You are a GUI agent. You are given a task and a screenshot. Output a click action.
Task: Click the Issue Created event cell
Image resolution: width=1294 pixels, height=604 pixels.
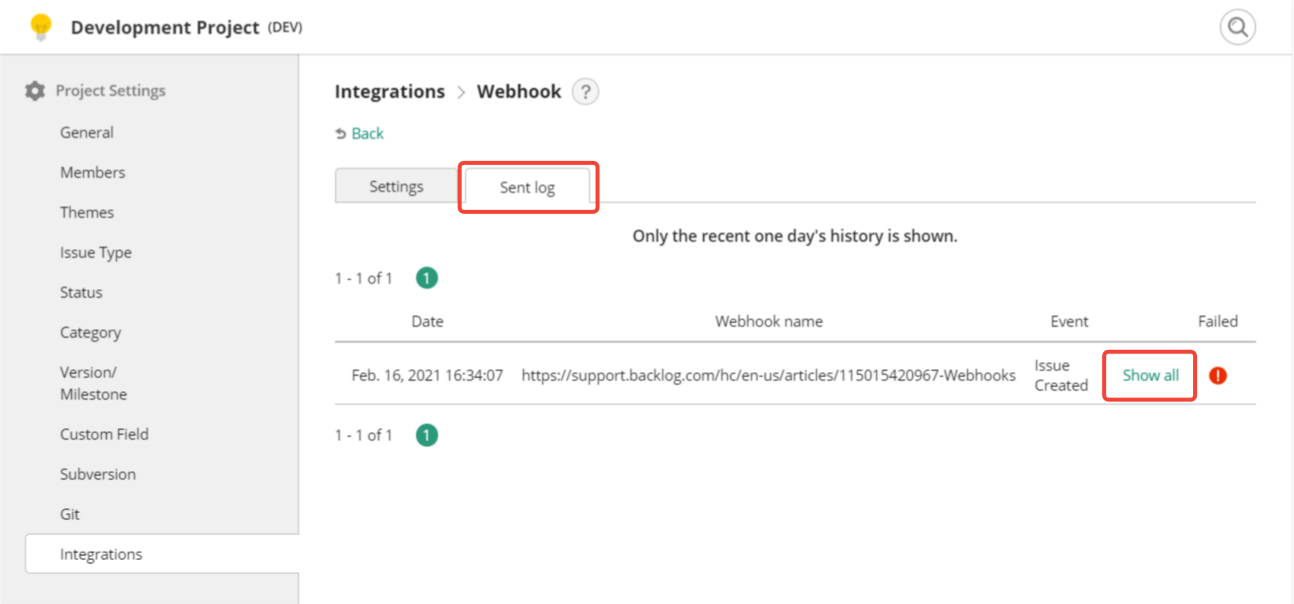tap(1061, 376)
